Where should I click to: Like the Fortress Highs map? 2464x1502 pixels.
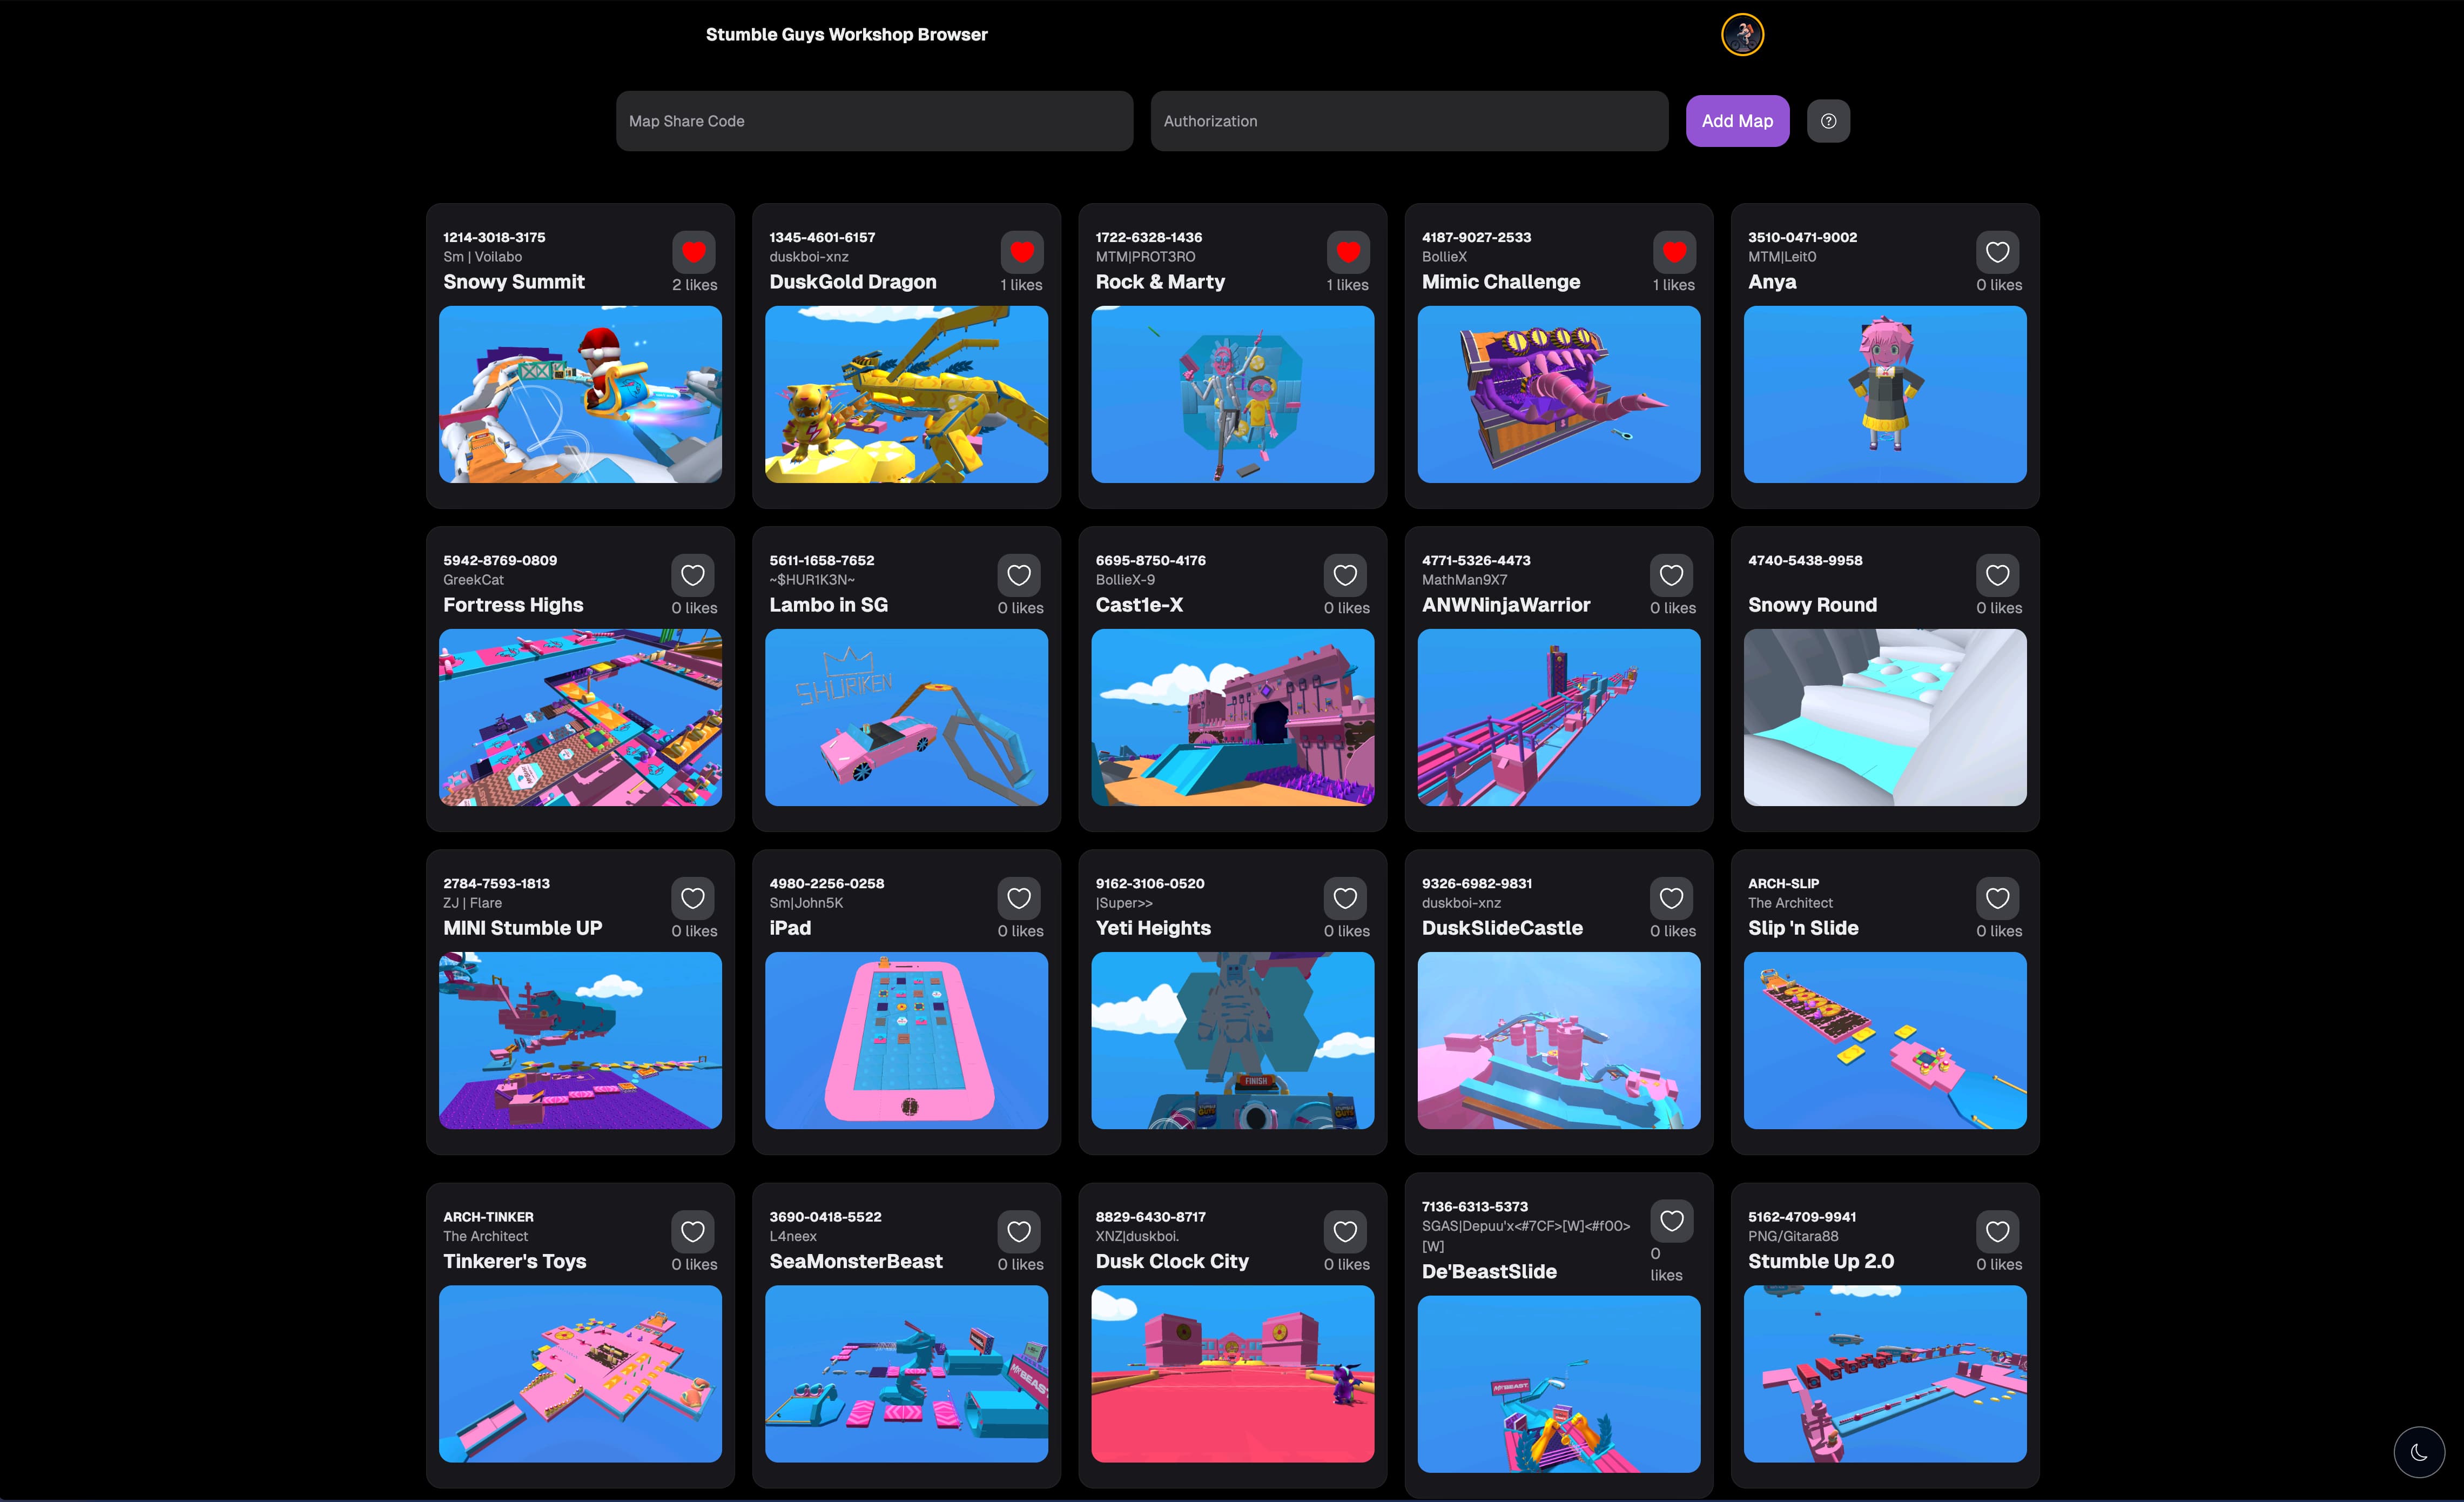point(693,575)
